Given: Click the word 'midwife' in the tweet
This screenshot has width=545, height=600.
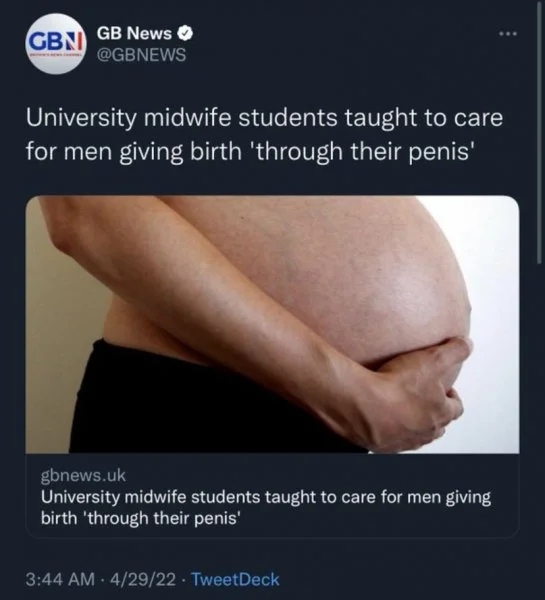Looking at the screenshot, I should coord(188,117).
